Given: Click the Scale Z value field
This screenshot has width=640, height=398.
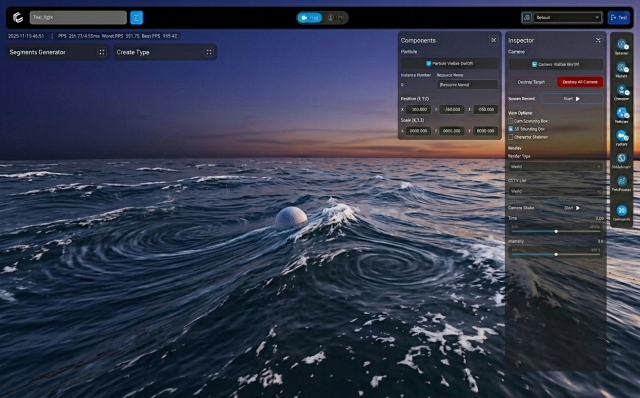Looking at the screenshot, I should click(485, 131).
